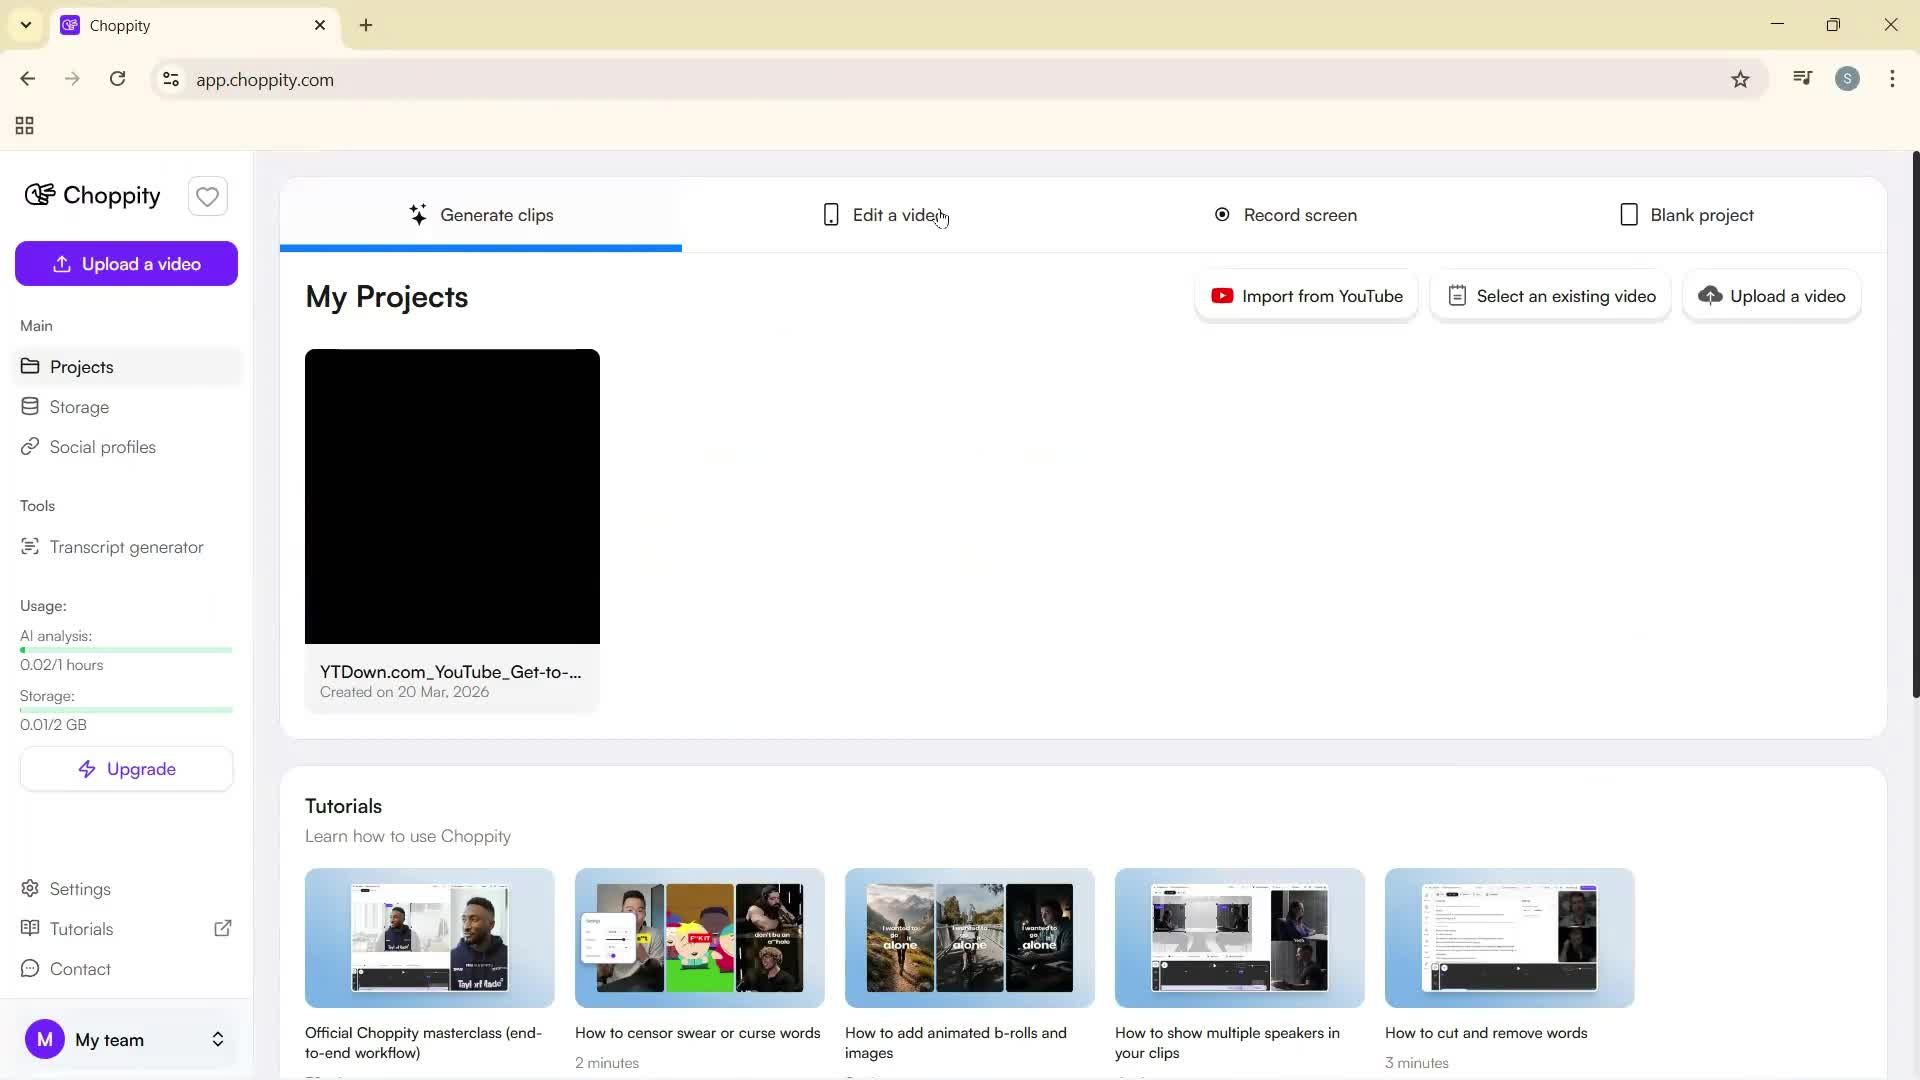This screenshot has height=1080, width=1920.
Task: Click the Upgrade button
Action: 126,768
